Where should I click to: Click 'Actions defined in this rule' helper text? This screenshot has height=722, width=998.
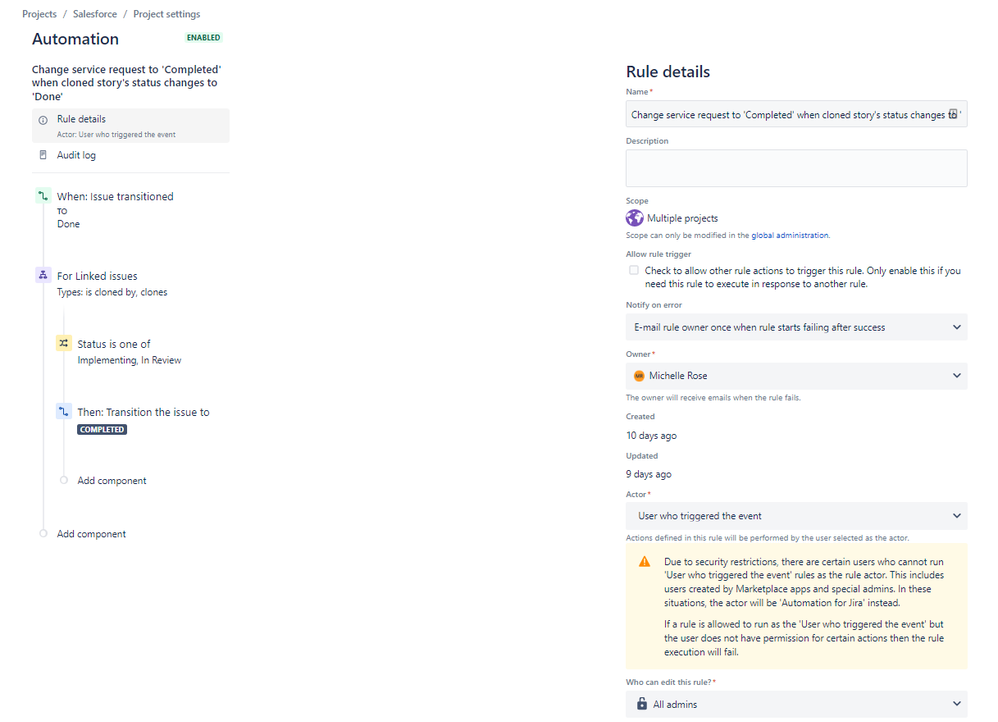(767, 538)
